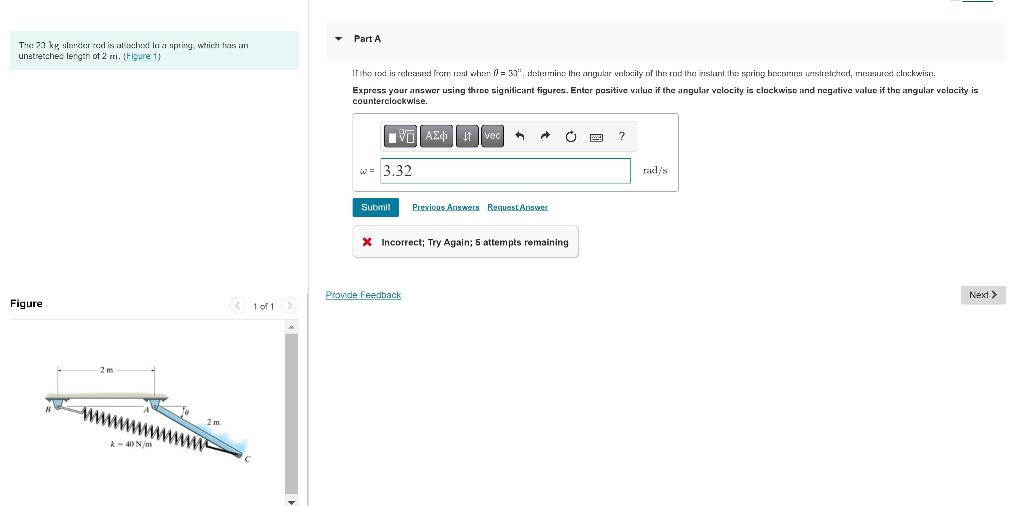Select the subscript/superscript arrows button
This screenshot has width=1024, height=506.
coord(467,136)
